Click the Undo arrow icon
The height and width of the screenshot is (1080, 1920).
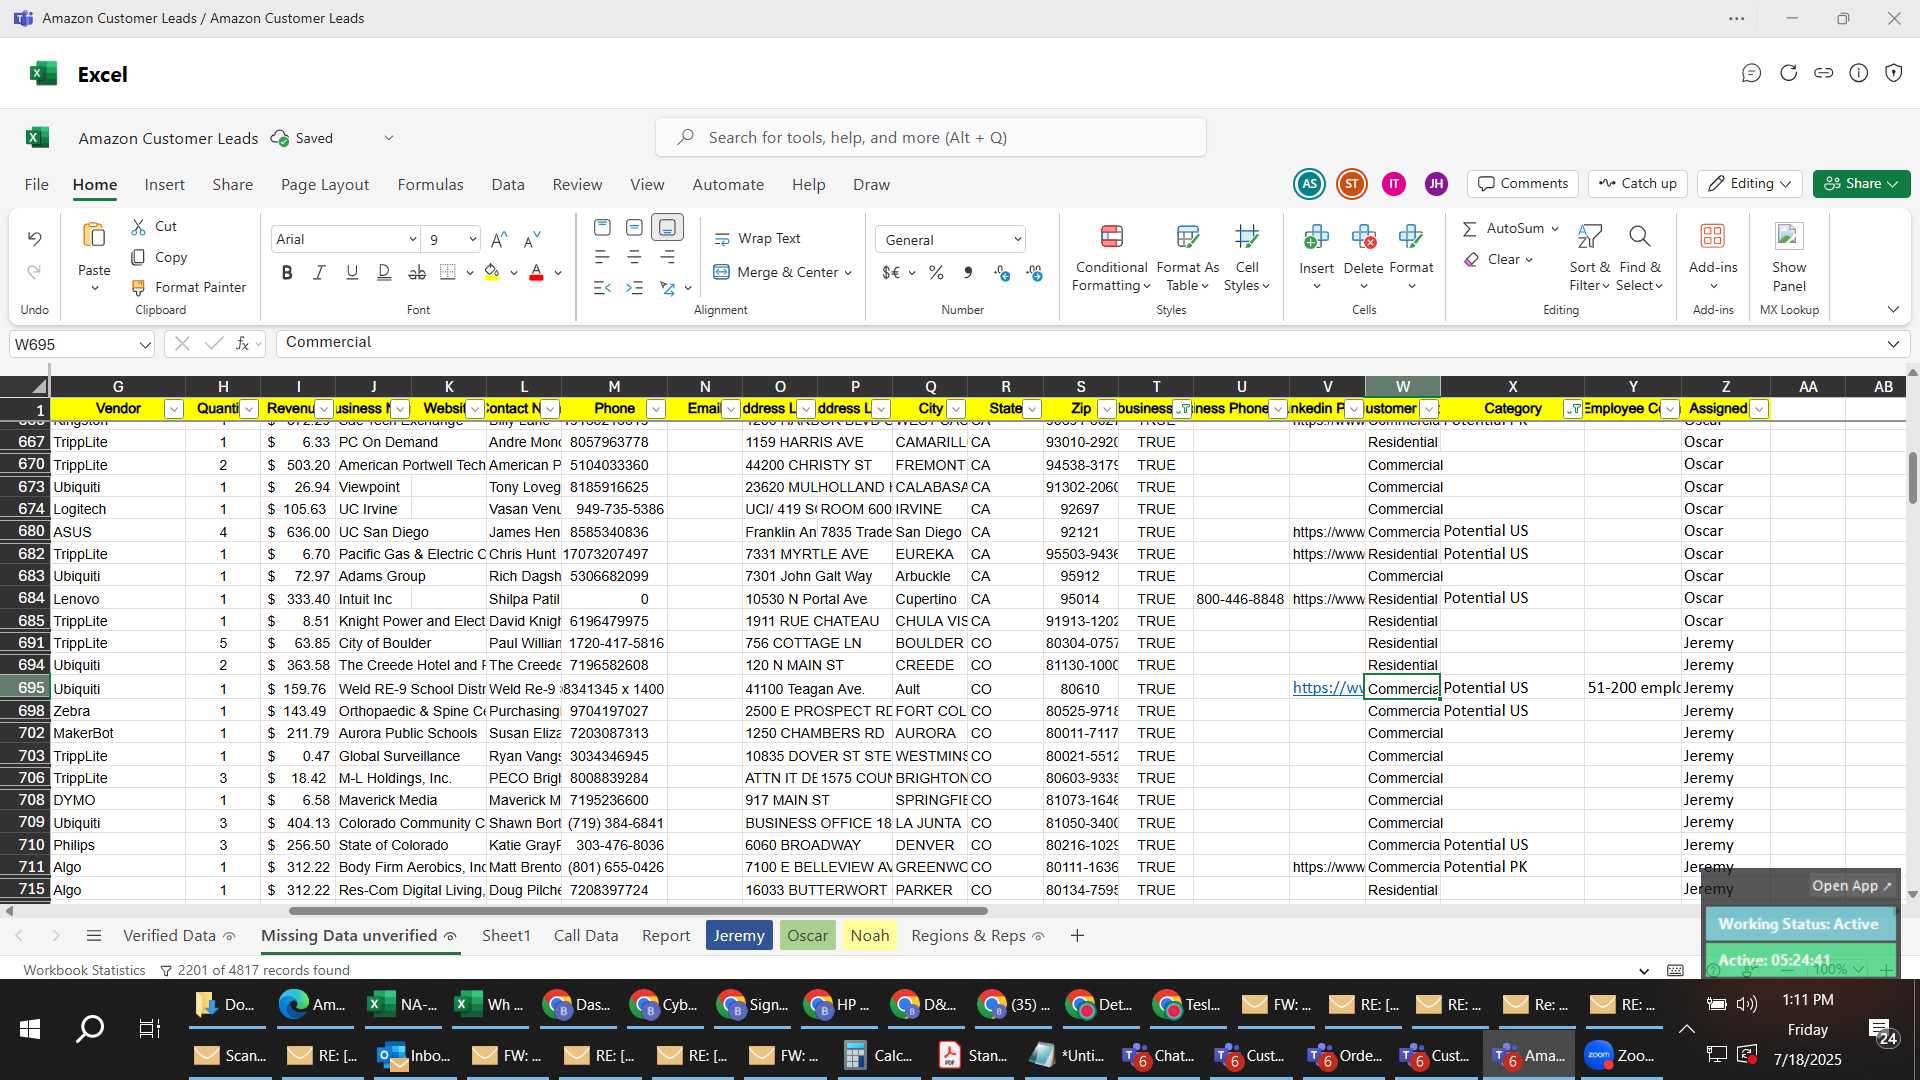34,239
